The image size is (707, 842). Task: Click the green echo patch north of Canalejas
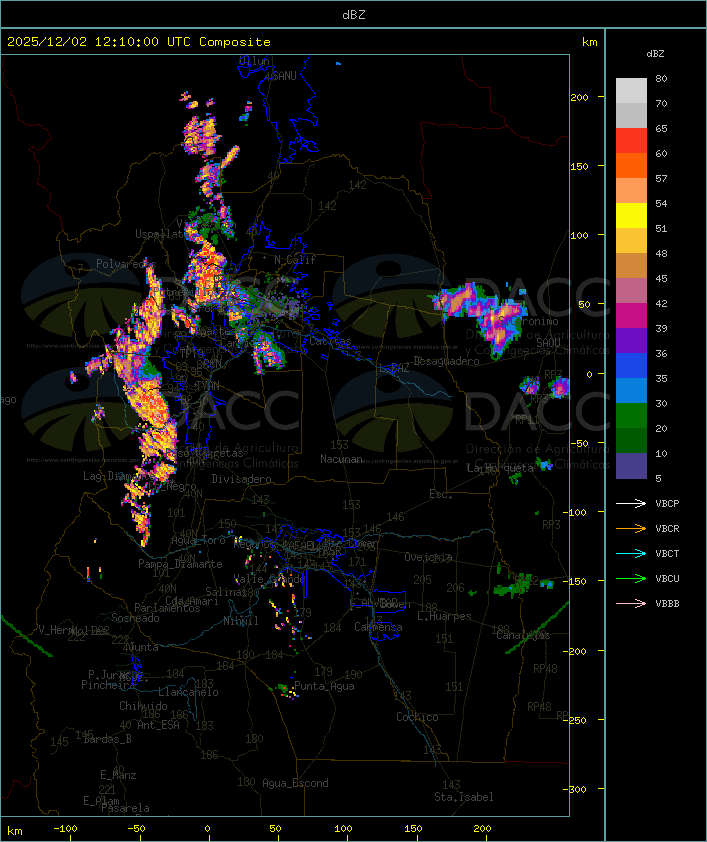point(513,586)
